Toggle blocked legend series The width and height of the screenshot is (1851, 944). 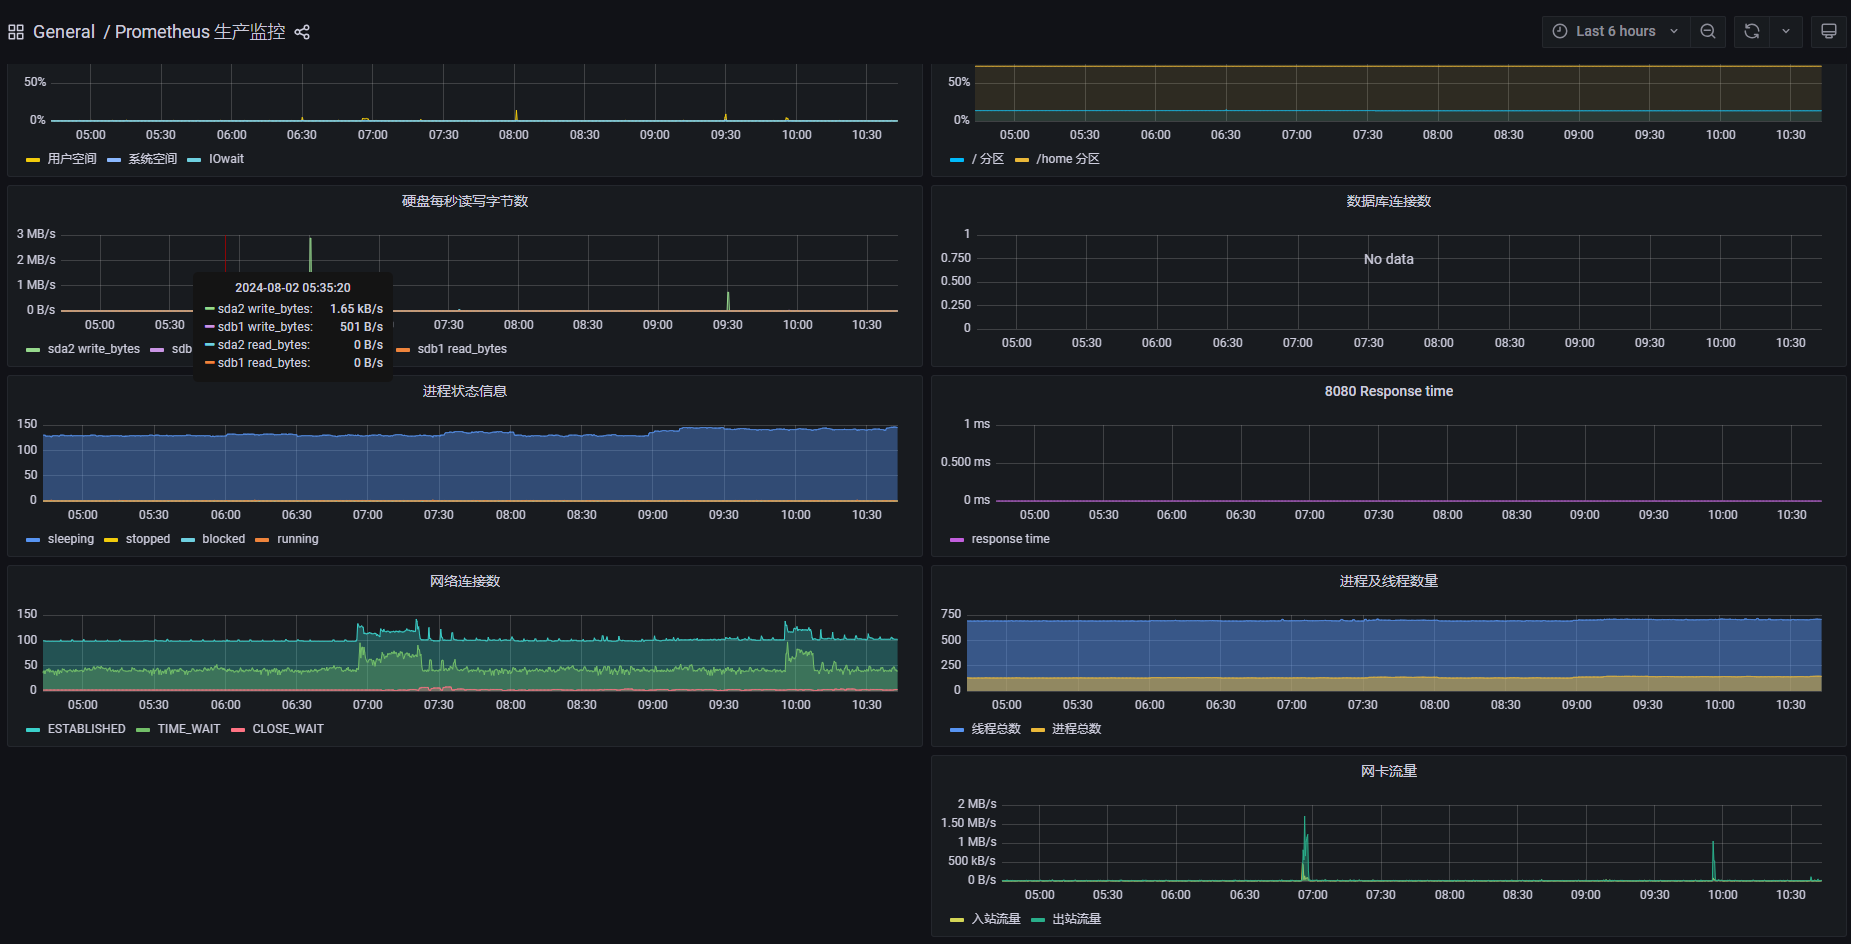pos(223,539)
